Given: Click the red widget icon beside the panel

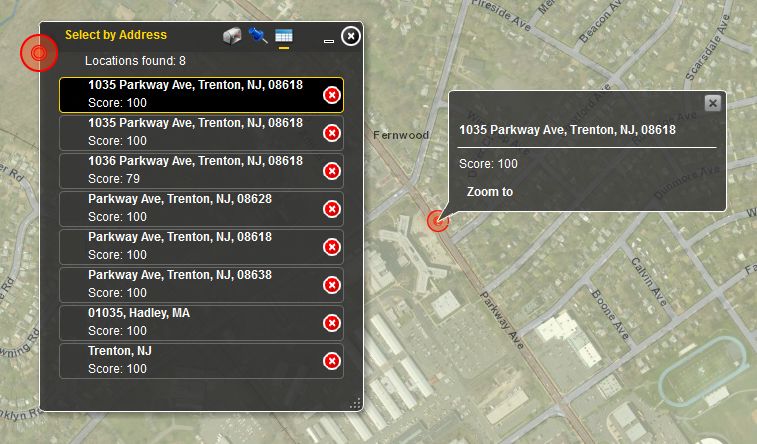Looking at the screenshot, I should click(x=38, y=52).
